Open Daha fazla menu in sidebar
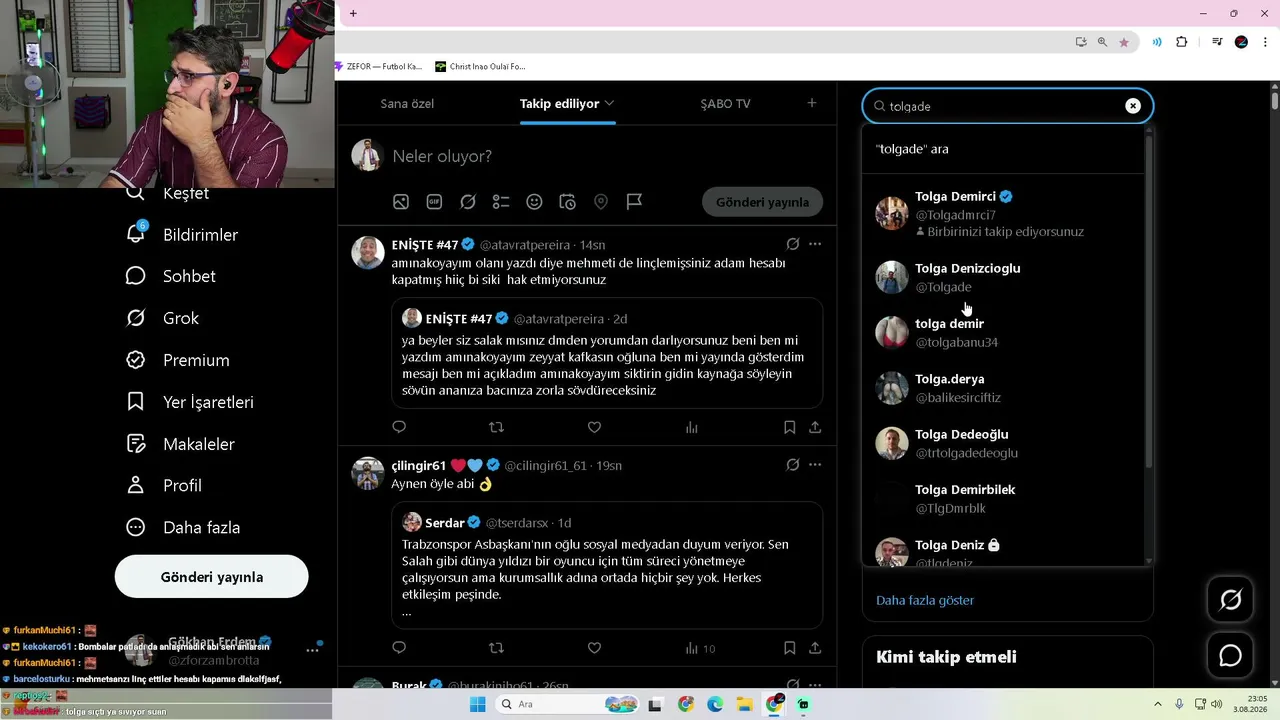 pos(182,527)
